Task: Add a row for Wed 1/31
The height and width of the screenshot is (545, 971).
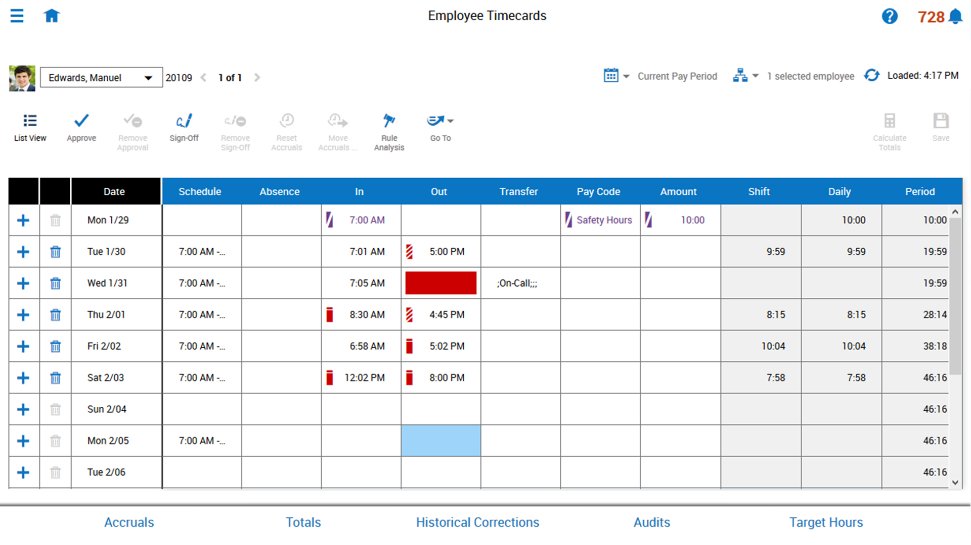Action: tap(23, 283)
